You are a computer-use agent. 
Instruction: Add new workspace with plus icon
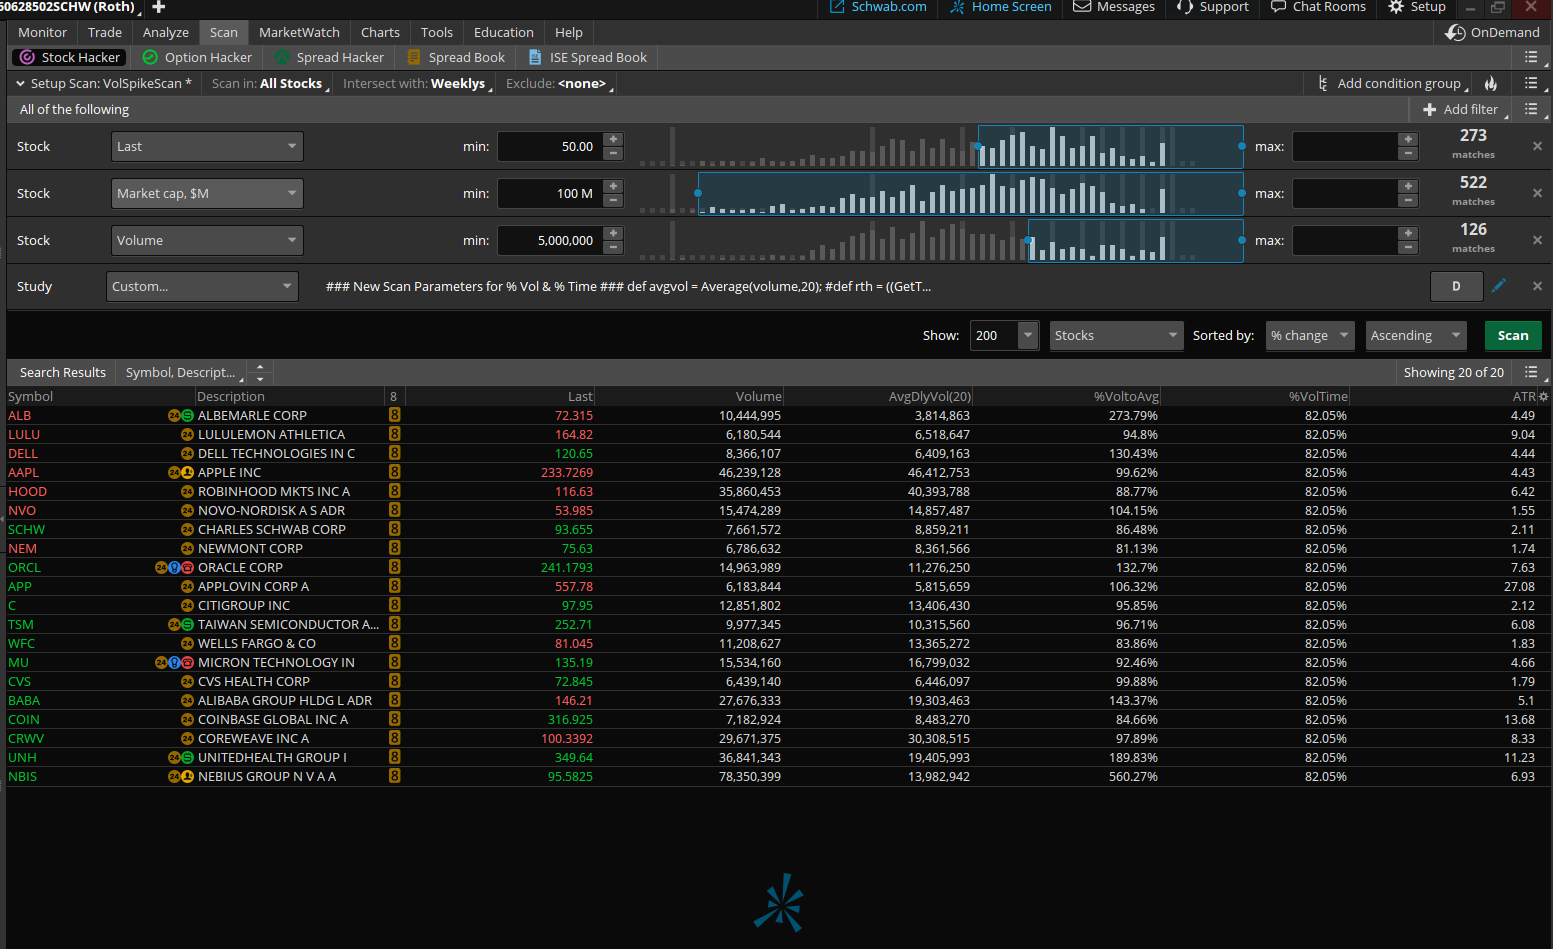pyautogui.click(x=158, y=7)
